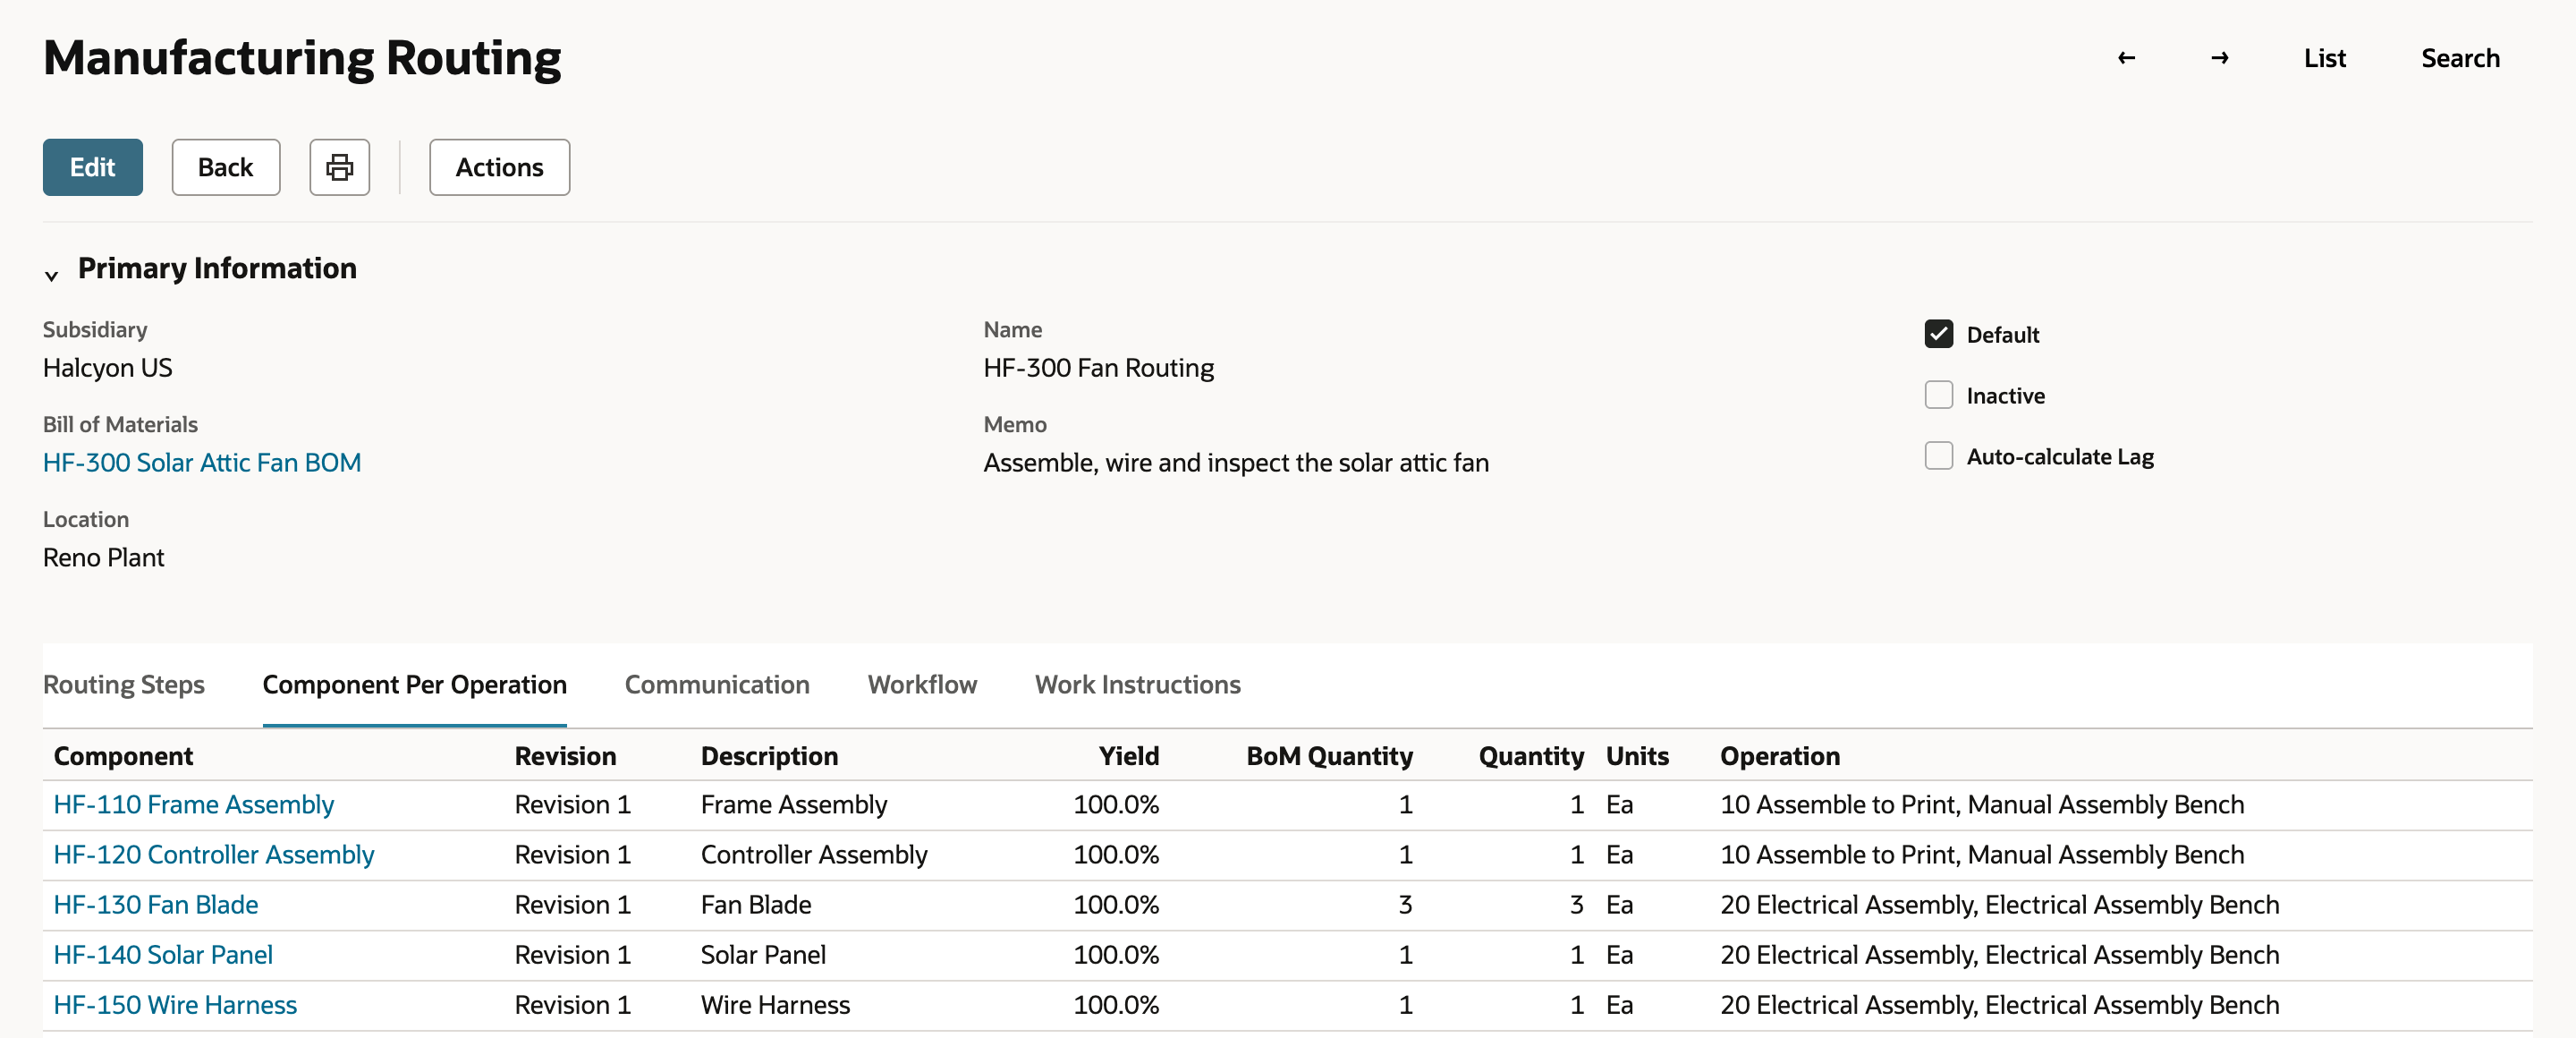Click the Component column header
The height and width of the screenshot is (1038, 2576).
pyautogui.click(x=123, y=756)
